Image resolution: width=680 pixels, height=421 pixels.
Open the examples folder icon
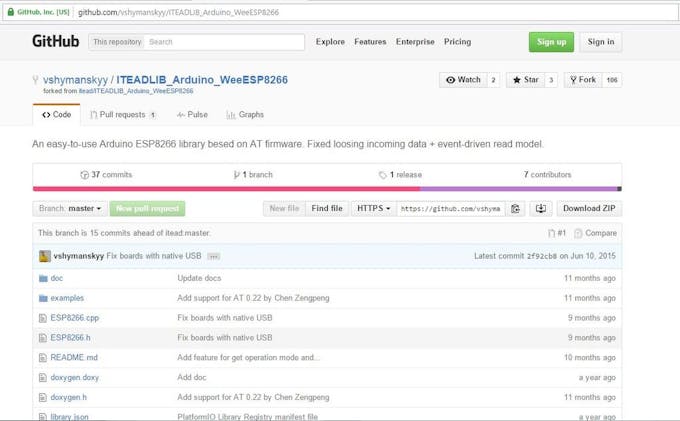pos(43,298)
